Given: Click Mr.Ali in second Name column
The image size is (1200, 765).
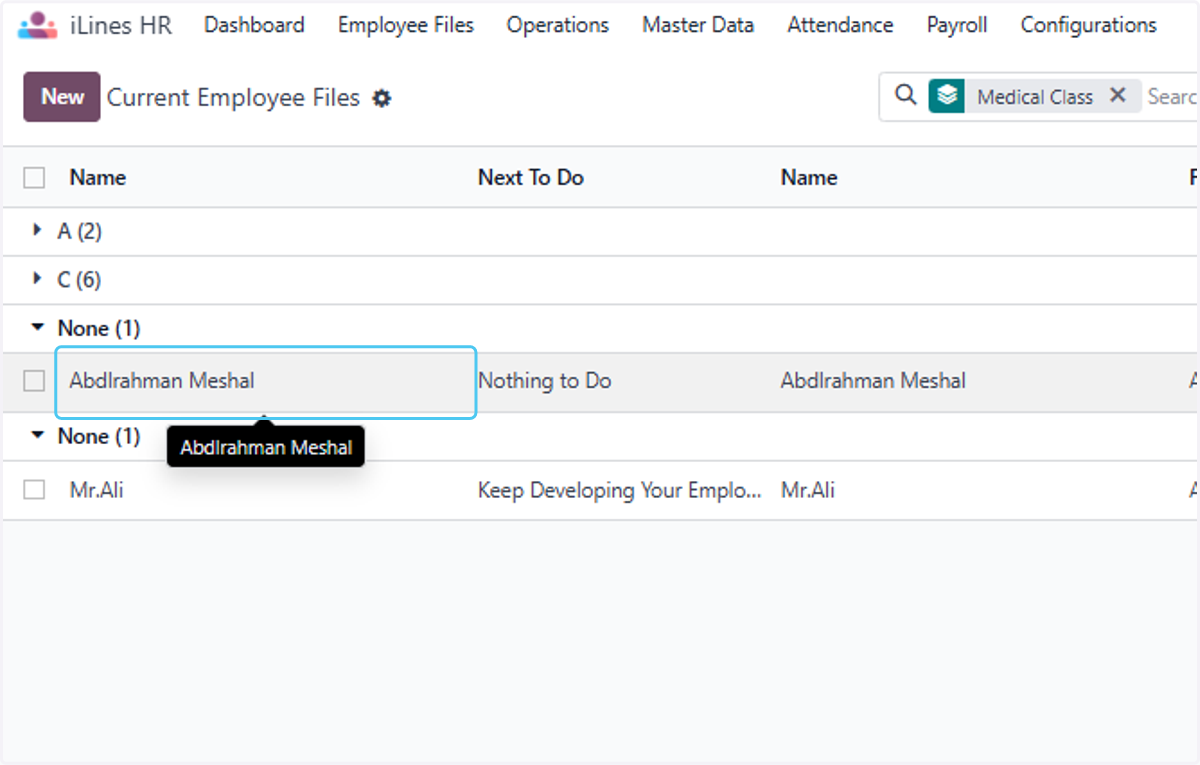Looking at the screenshot, I should click(808, 490).
